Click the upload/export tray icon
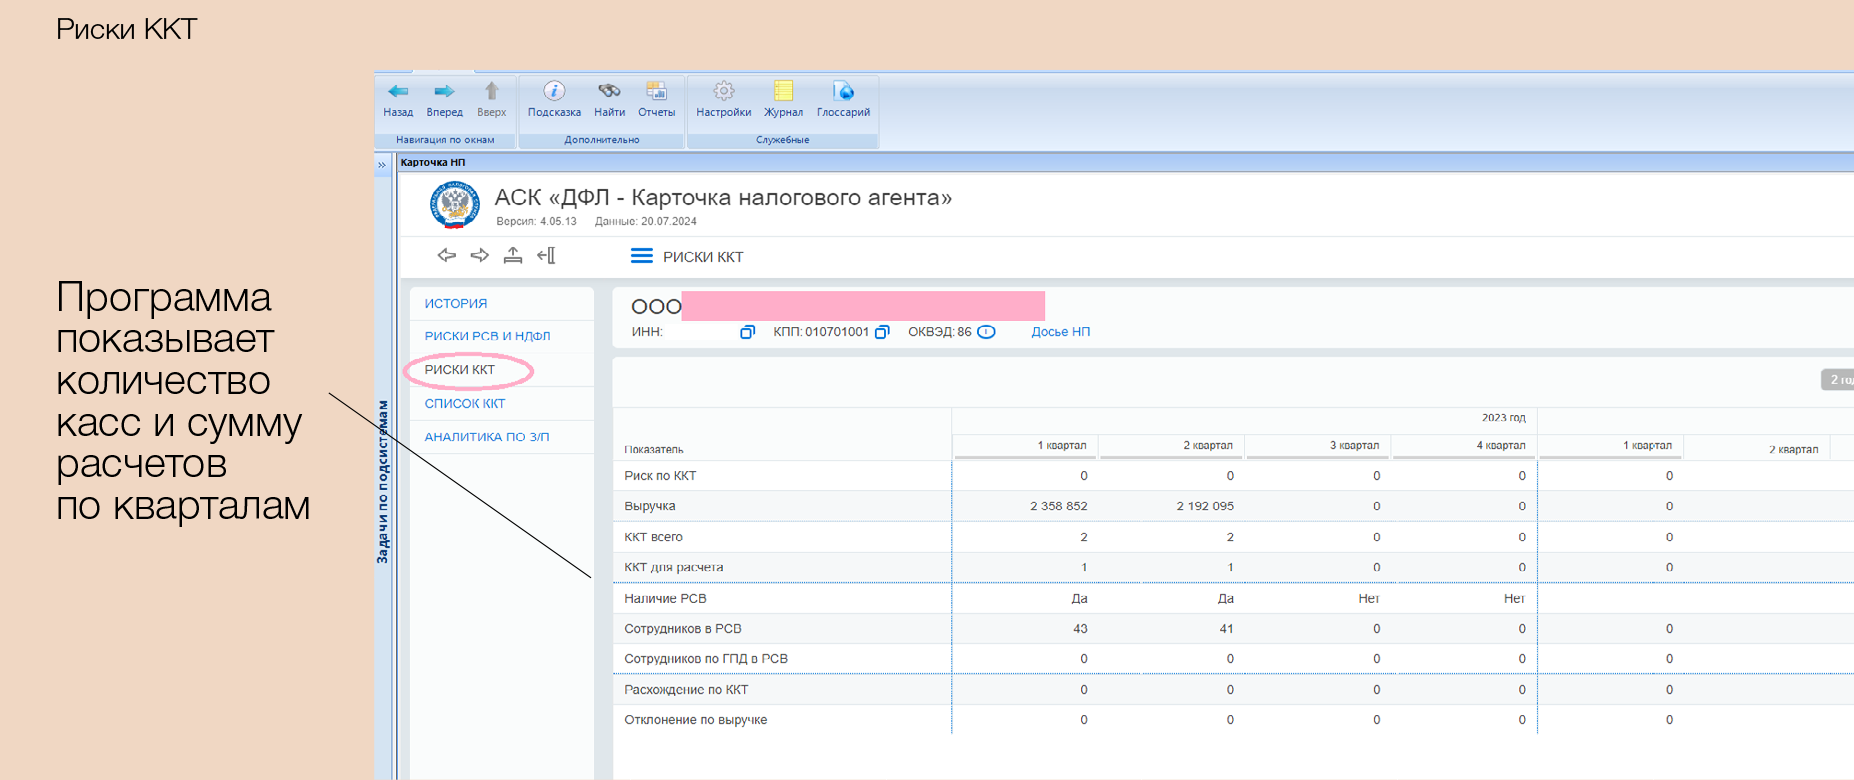Screen dimensions: 1854x780 click(512, 256)
